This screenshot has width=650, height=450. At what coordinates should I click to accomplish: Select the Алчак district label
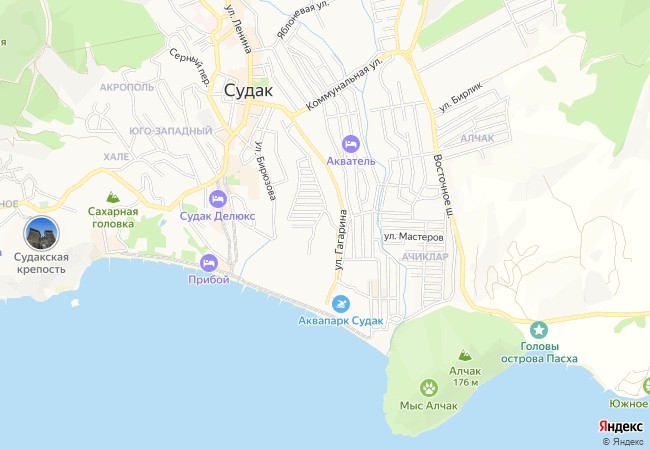tap(477, 138)
